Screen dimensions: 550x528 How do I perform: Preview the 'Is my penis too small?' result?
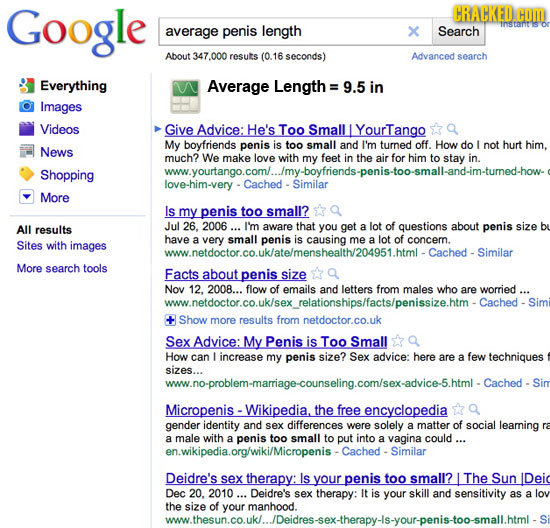coord(336,211)
